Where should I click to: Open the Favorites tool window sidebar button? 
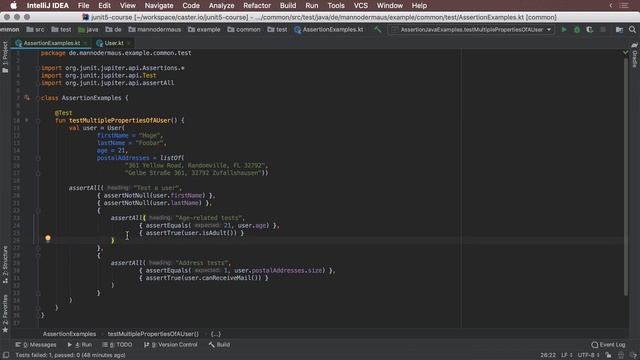pos(5,313)
